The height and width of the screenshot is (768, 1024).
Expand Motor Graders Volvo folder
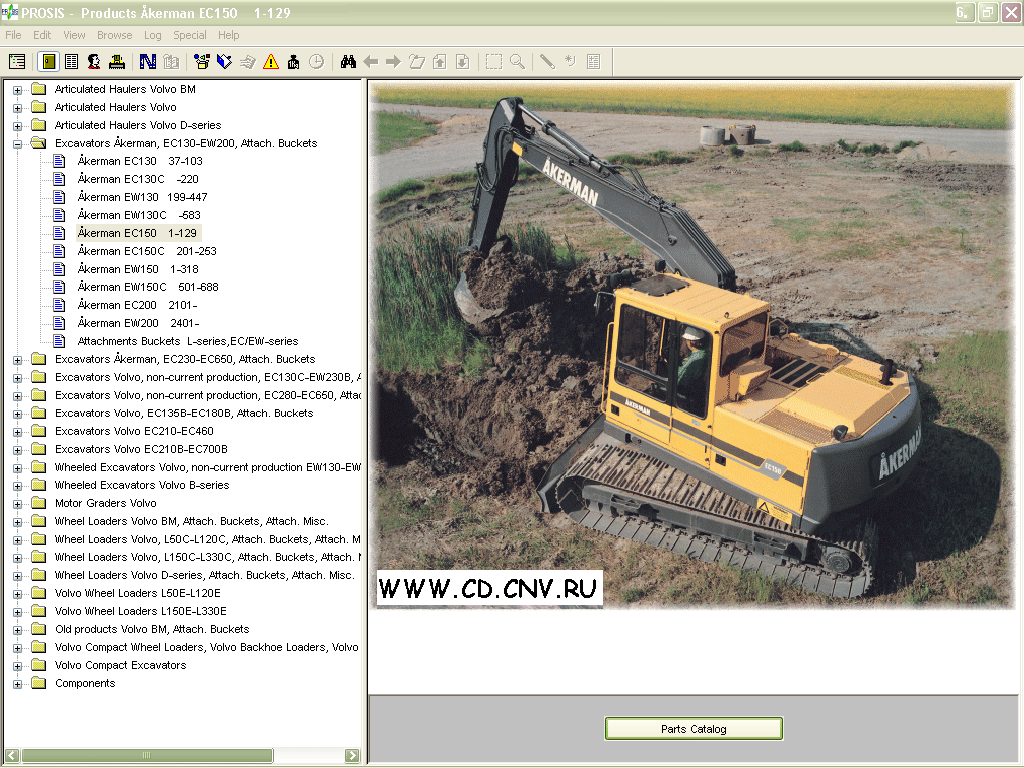point(18,504)
